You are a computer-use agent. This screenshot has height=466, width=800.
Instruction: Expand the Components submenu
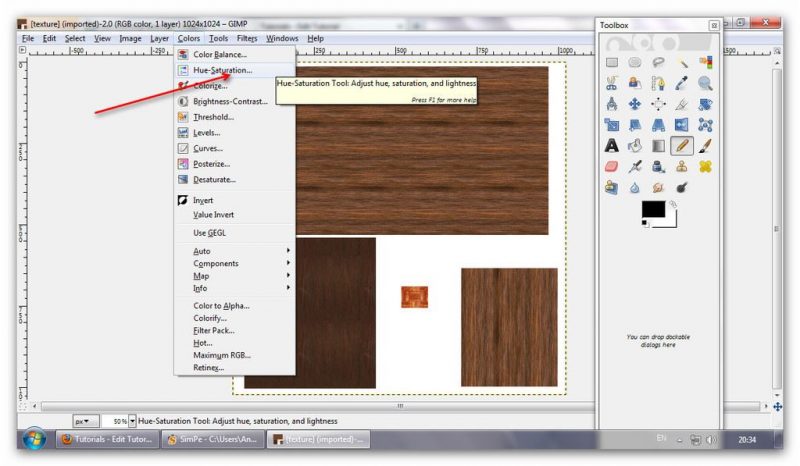[235, 263]
